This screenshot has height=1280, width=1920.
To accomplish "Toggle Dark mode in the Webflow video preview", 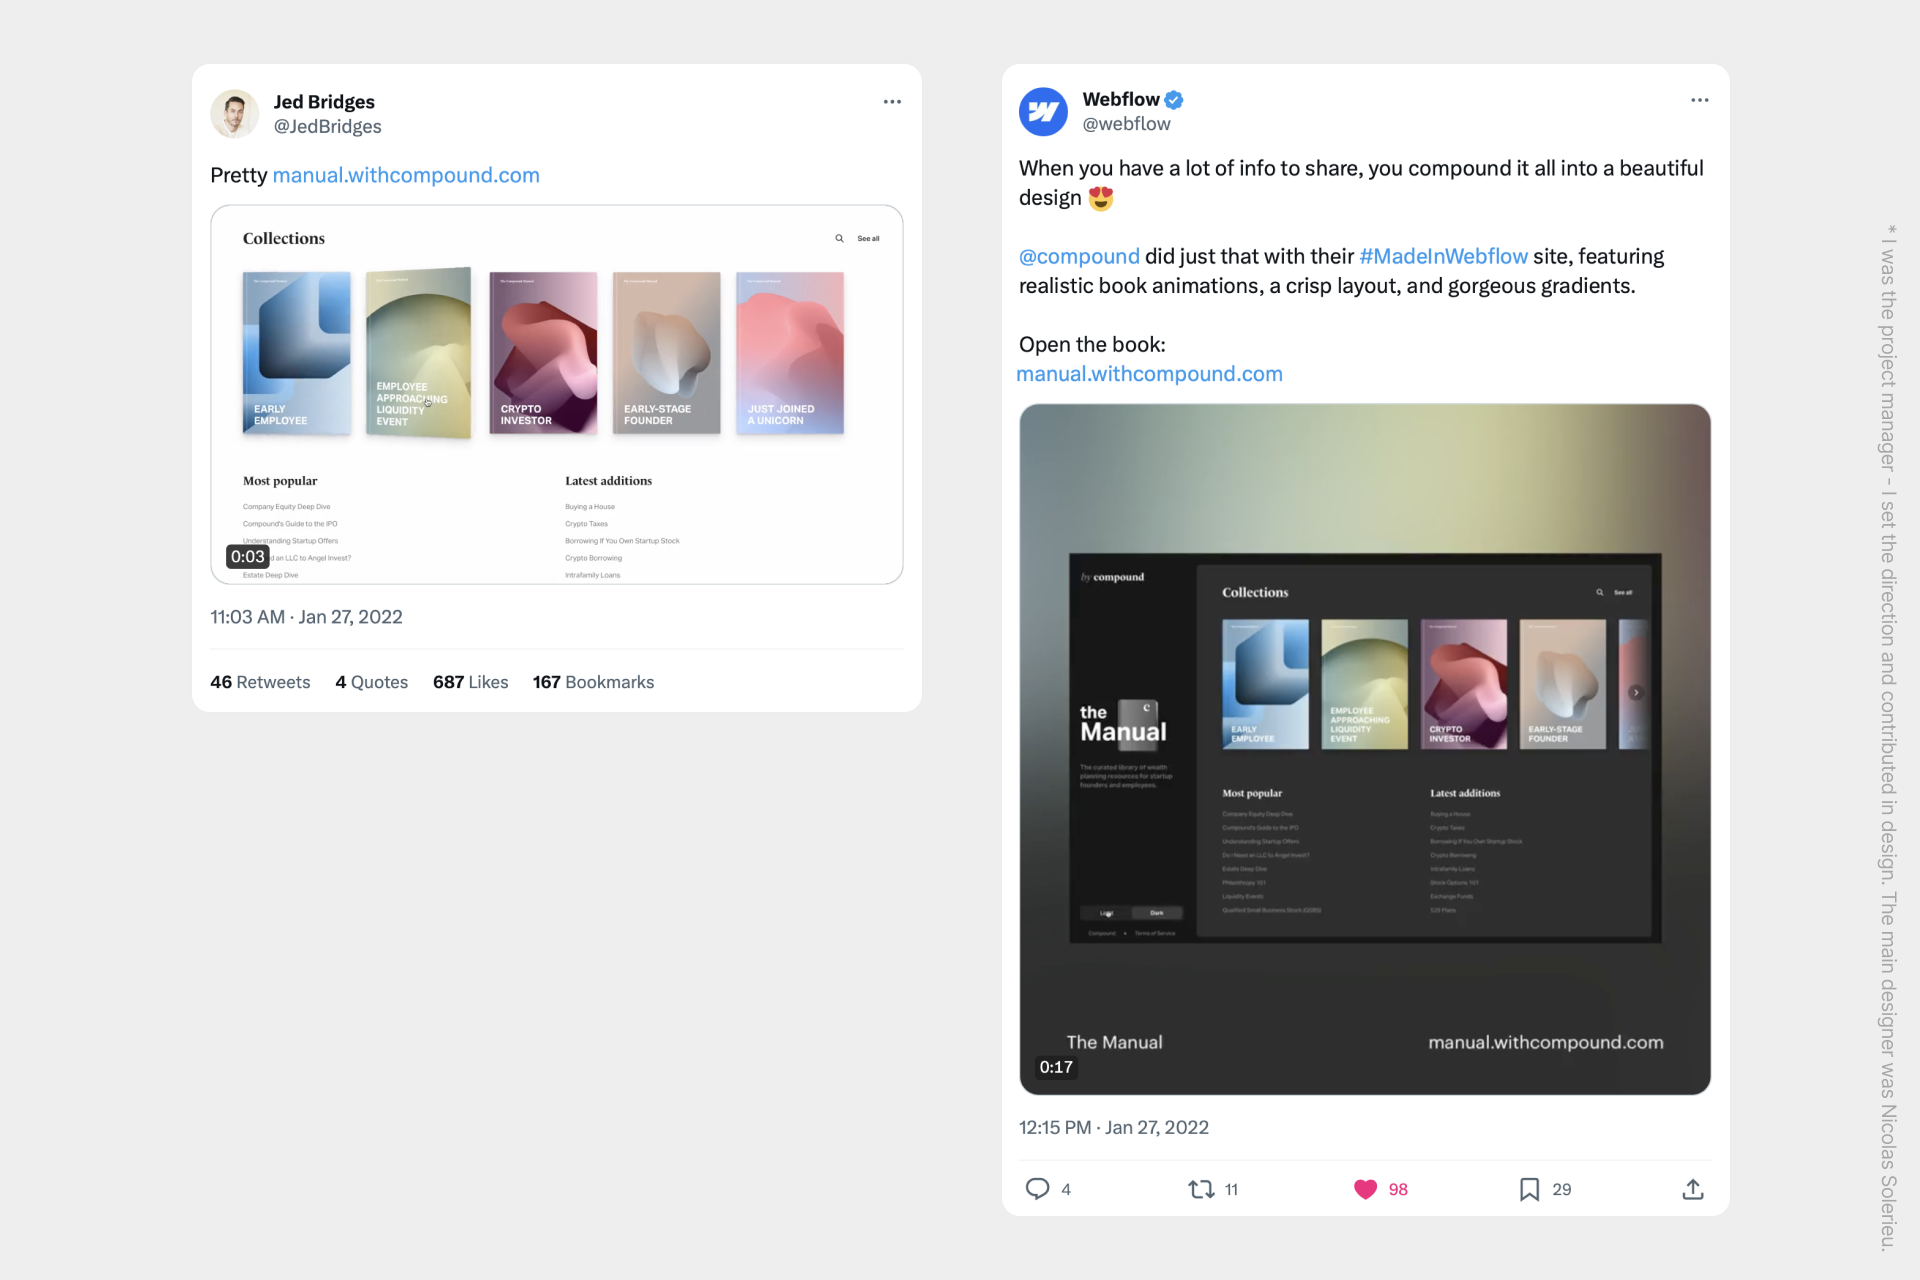I will point(1156,913).
